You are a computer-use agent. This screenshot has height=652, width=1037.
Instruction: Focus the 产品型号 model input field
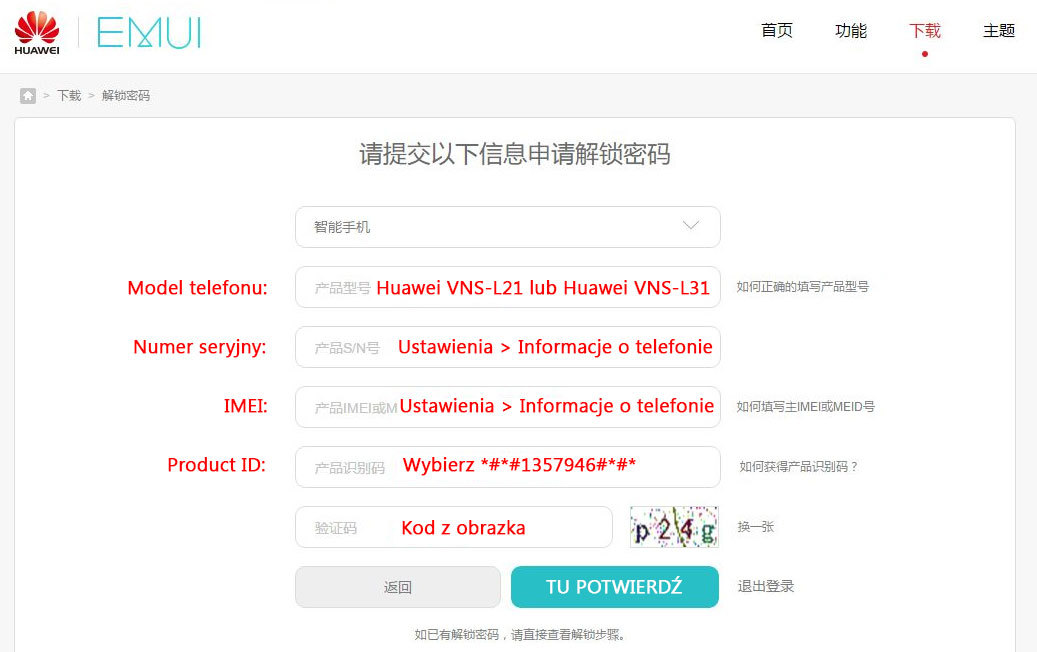tap(507, 287)
